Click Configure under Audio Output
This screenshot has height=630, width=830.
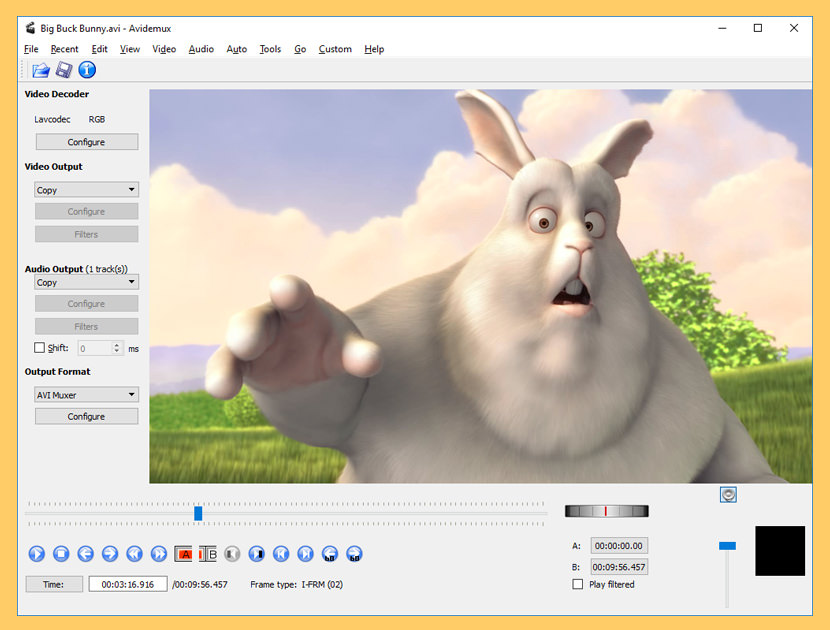click(x=87, y=303)
